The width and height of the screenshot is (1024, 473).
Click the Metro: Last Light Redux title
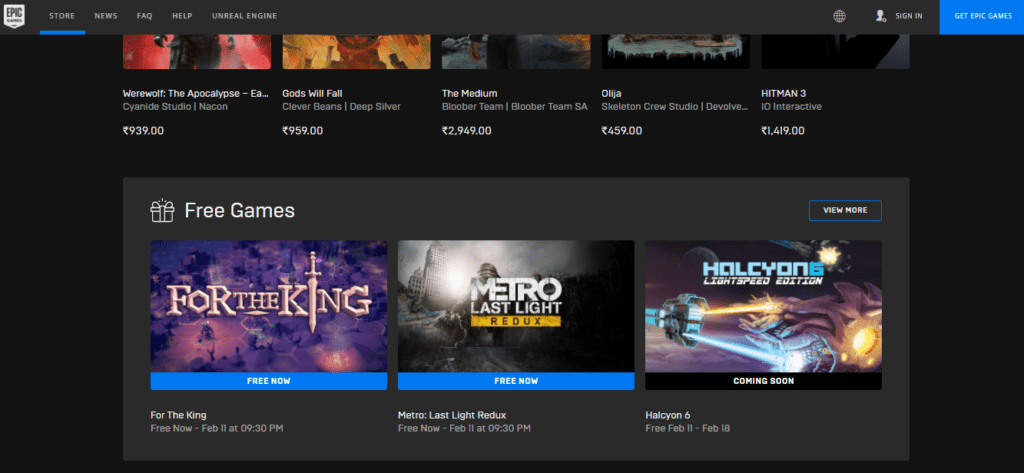tap(452, 416)
